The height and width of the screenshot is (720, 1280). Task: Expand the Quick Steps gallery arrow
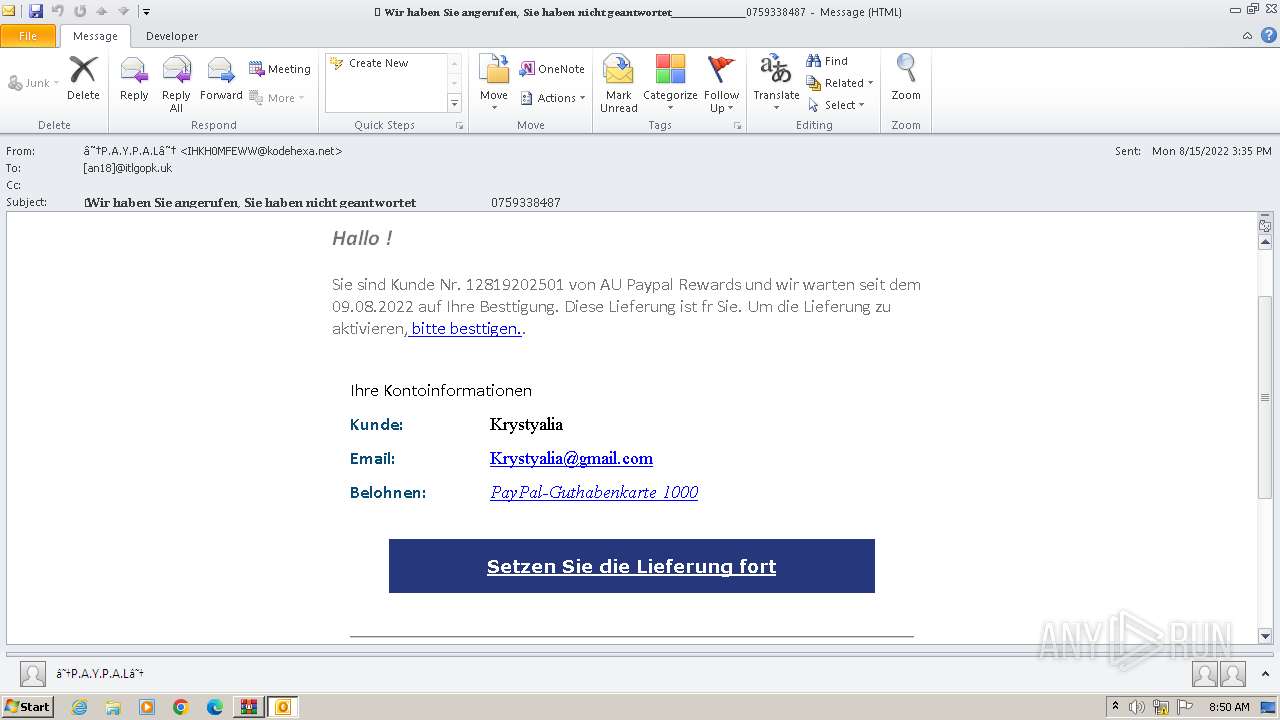tap(454, 103)
